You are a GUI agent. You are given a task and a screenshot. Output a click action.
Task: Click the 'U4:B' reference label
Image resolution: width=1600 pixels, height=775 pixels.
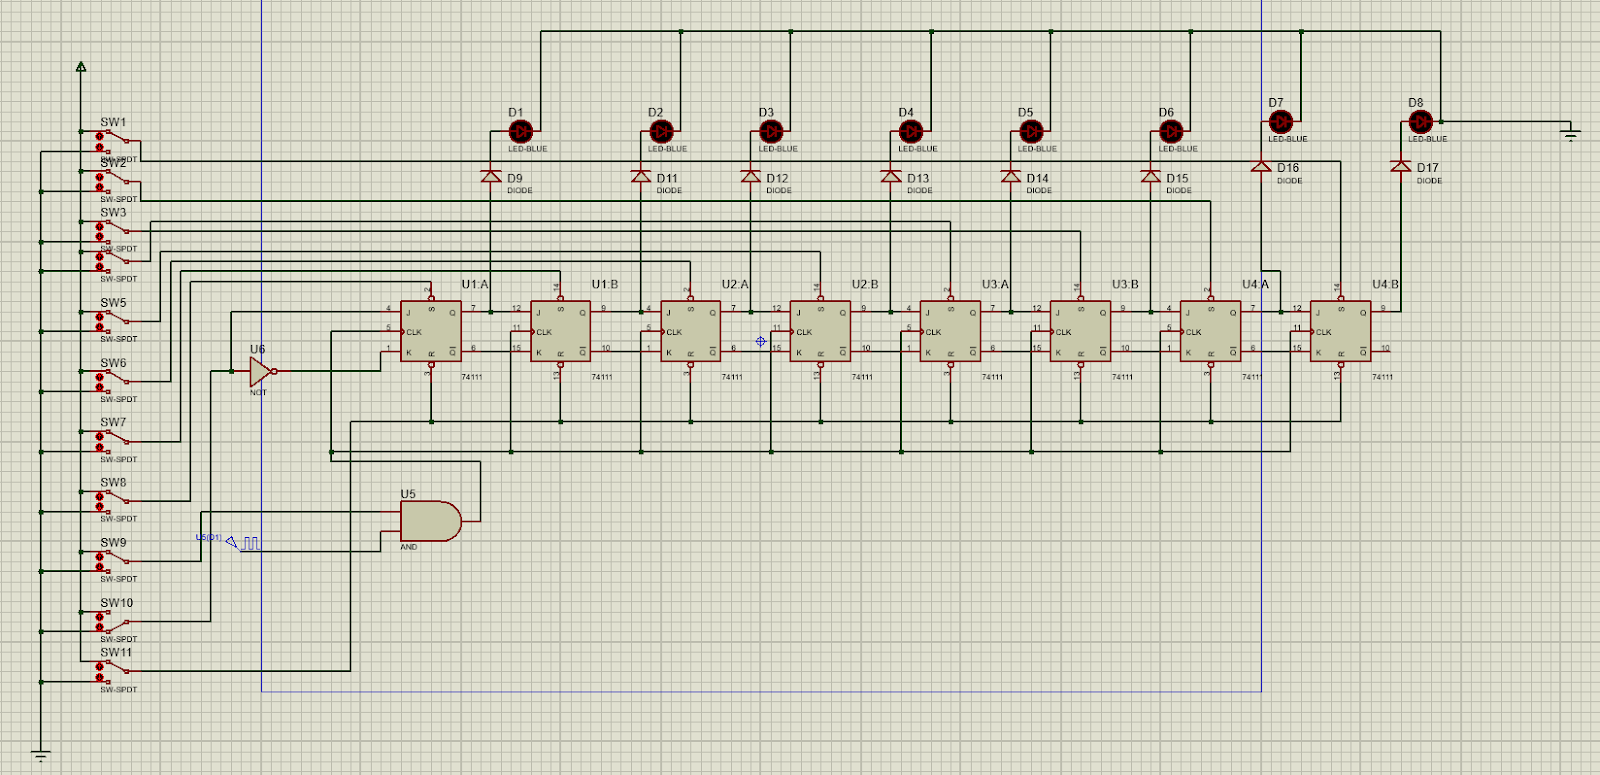pyautogui.click(x=1385, y=285)
